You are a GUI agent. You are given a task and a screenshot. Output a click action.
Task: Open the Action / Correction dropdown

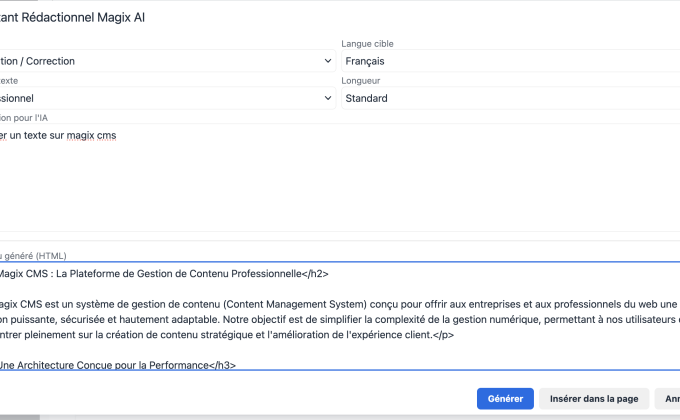tap(167, 61)
